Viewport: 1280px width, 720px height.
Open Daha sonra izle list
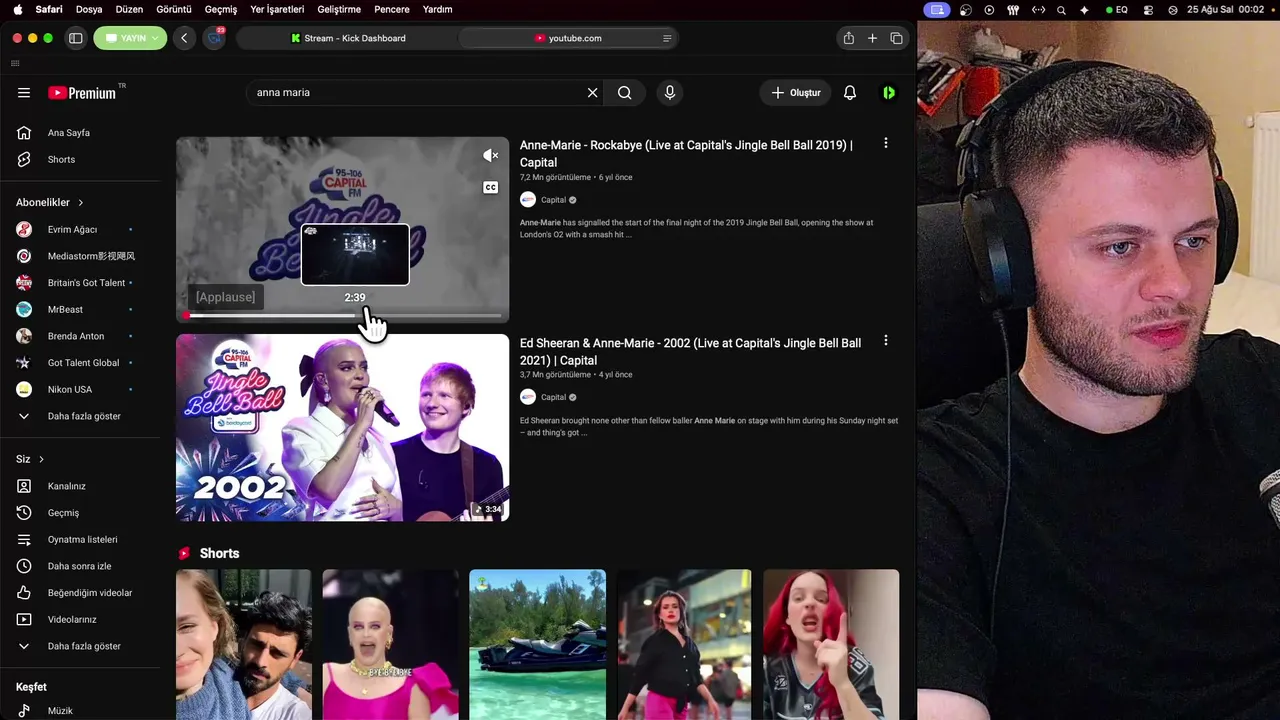click(x=80, y=566)
